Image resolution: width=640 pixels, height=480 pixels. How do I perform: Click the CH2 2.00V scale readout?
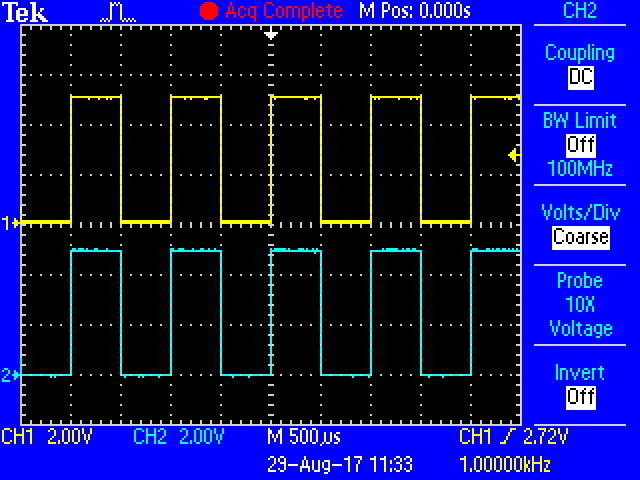179,436
